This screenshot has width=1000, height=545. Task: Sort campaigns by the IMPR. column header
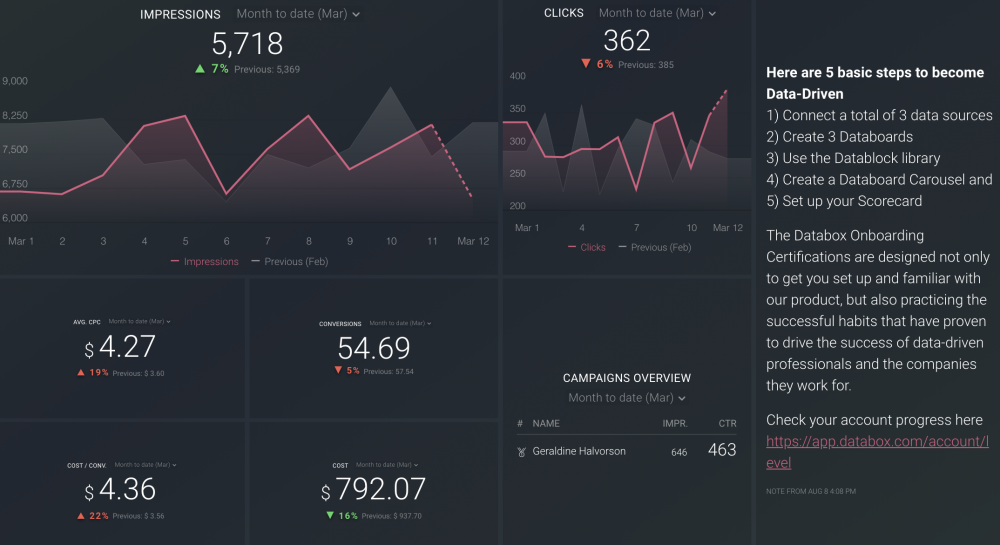[x=674, y=424]
